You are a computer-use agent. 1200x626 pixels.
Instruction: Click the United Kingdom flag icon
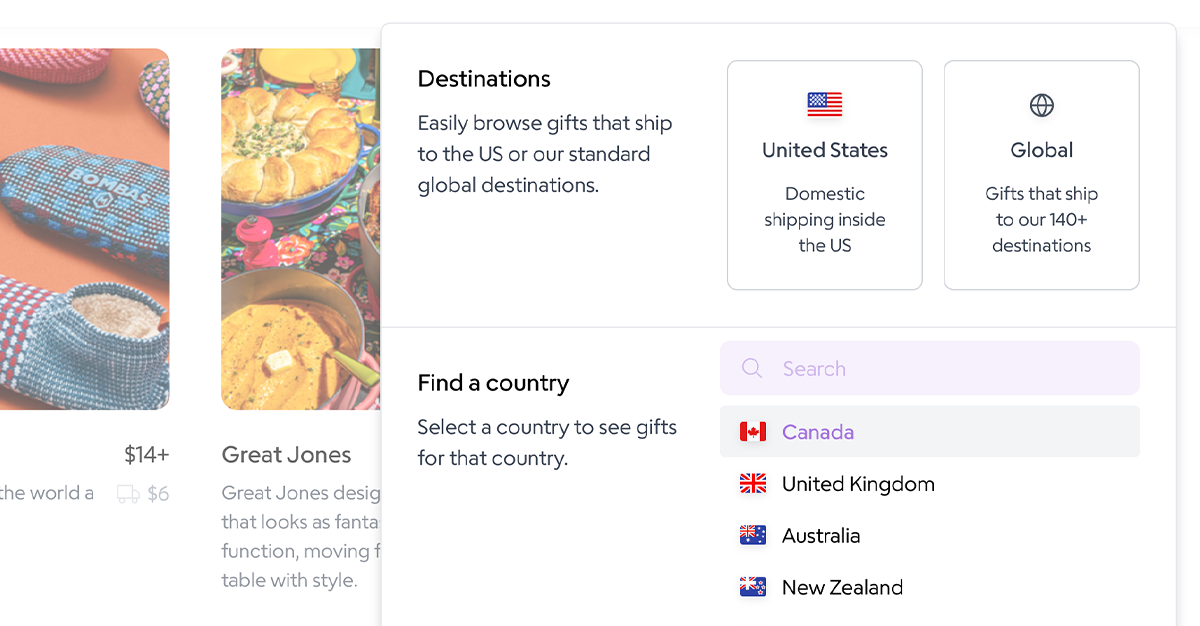(x=753, y=483)
